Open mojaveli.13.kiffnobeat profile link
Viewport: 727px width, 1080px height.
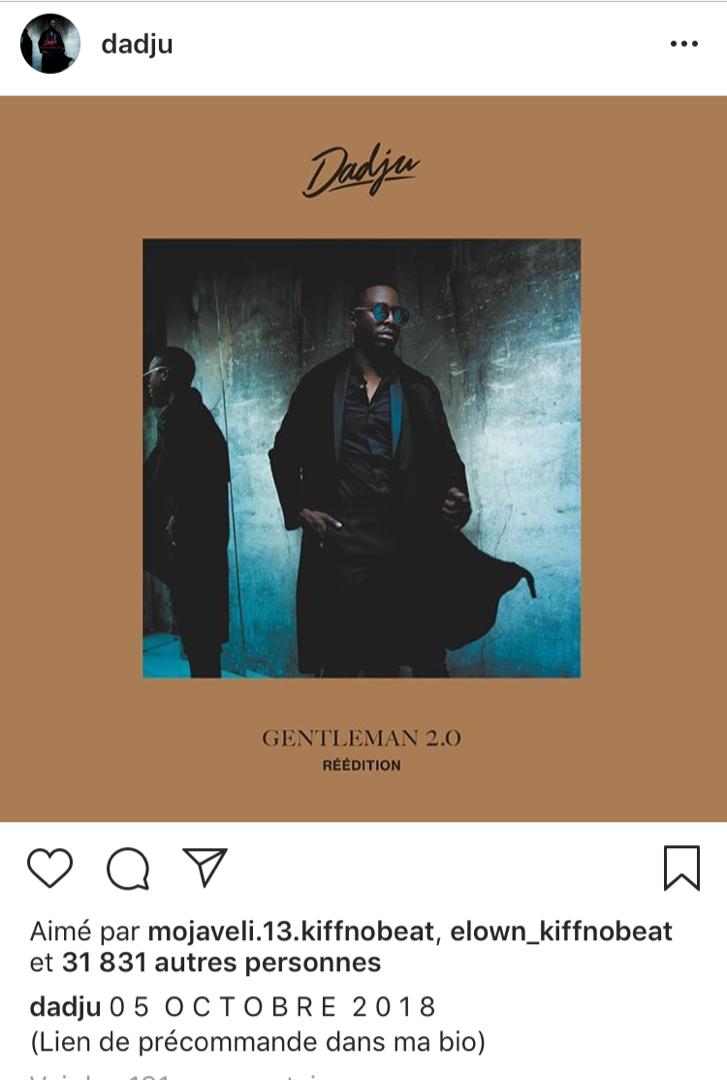tap(291, 931)
